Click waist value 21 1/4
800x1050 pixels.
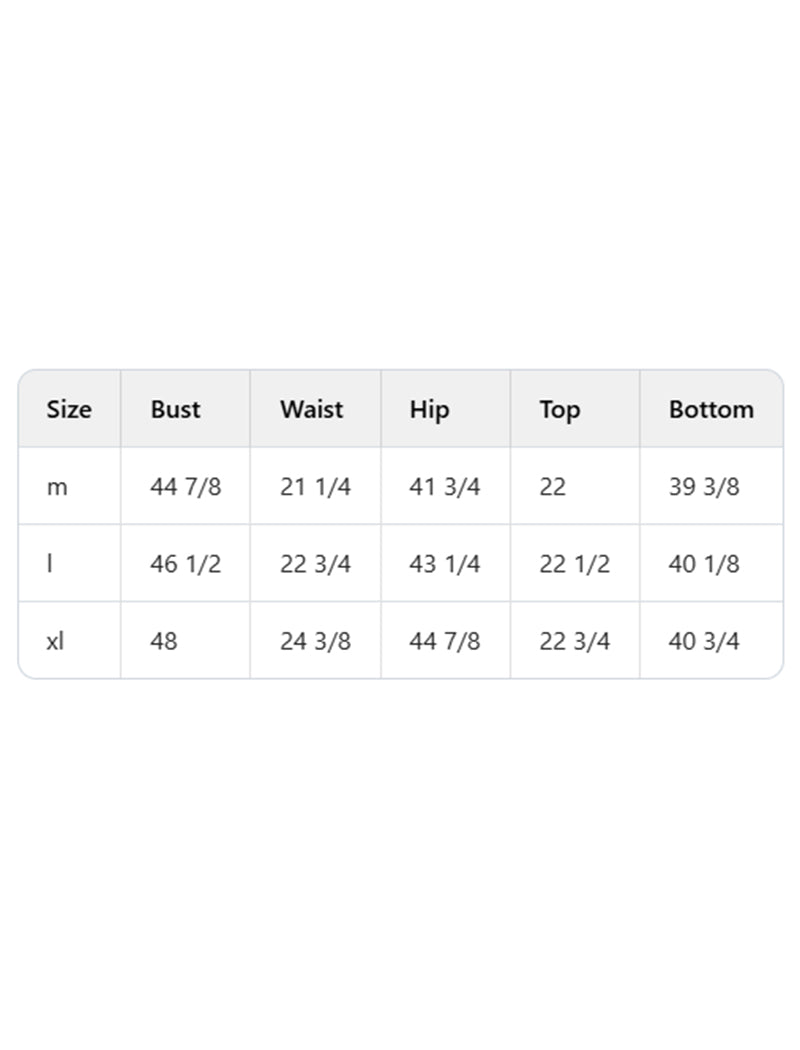315,487
